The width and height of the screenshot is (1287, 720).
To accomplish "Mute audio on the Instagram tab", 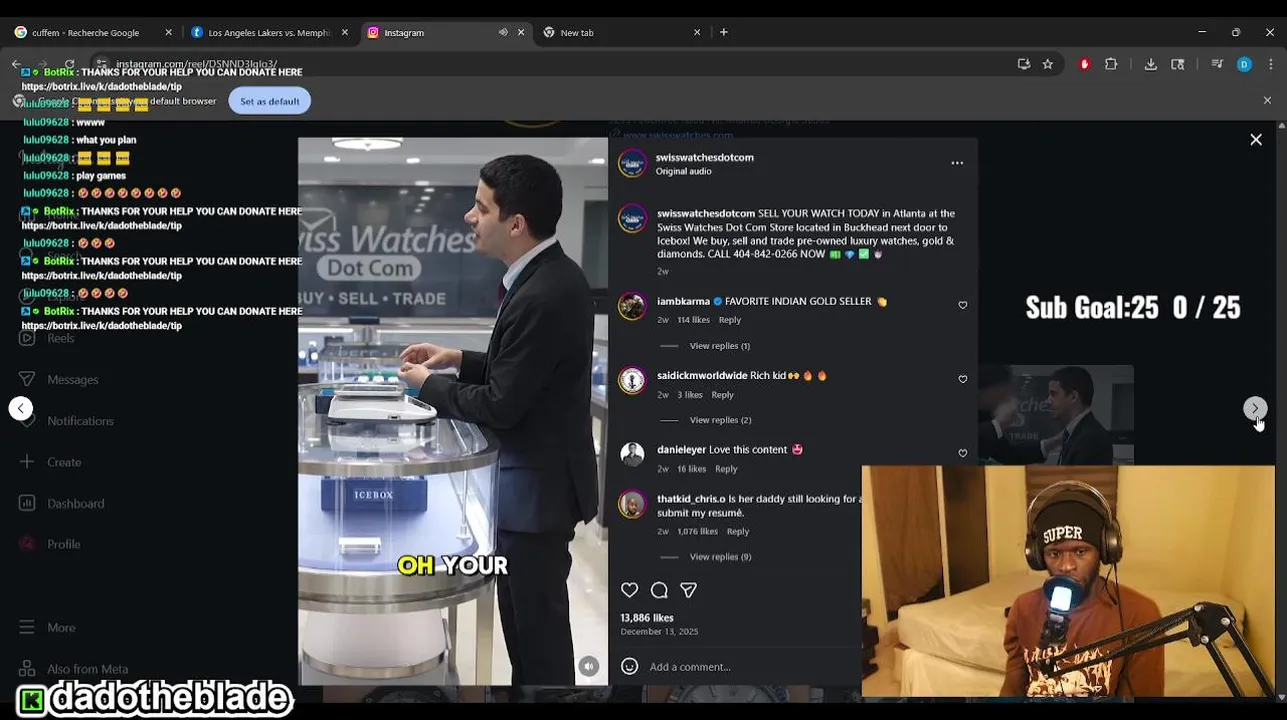I will pyautogui.click(x=503, y=32).
